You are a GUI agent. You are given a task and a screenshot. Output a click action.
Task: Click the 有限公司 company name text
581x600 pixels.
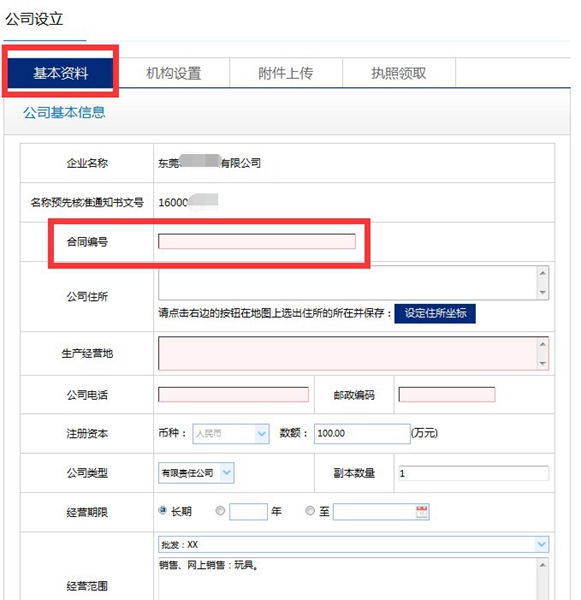241,163
